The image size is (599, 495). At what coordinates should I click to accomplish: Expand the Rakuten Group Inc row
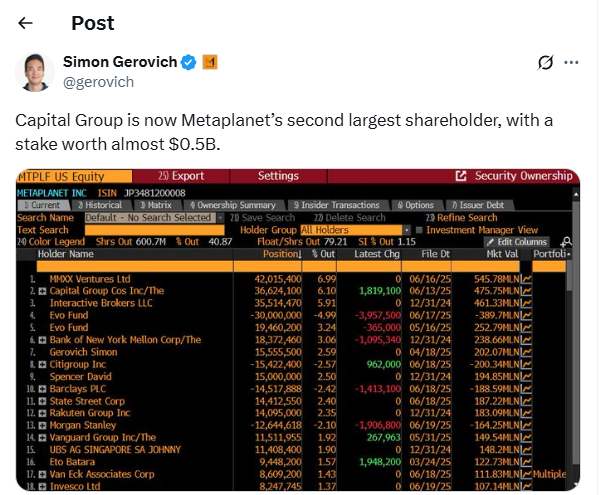[42, 413]
